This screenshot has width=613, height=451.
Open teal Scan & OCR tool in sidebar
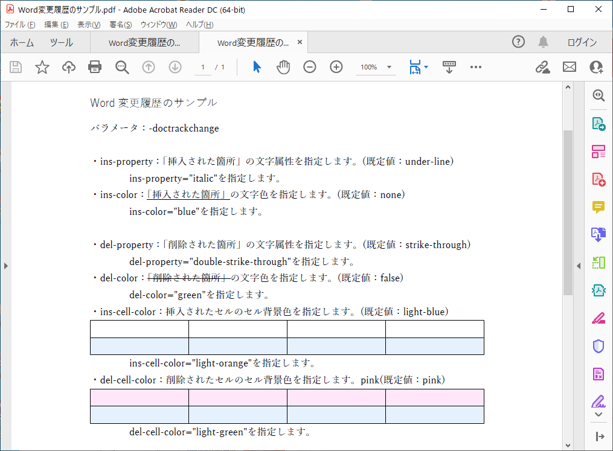[x=599, y=290]
